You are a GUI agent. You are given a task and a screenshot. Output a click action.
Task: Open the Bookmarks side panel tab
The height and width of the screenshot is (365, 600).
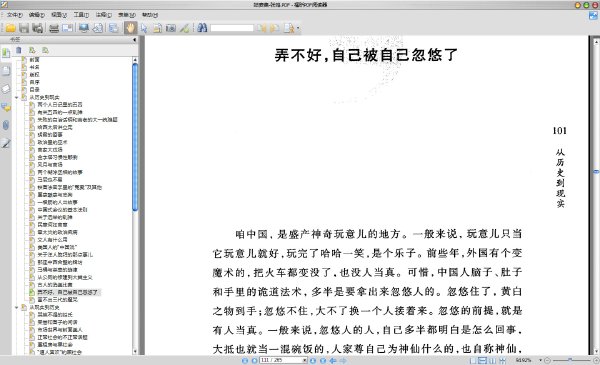click(x=6, y=53)
